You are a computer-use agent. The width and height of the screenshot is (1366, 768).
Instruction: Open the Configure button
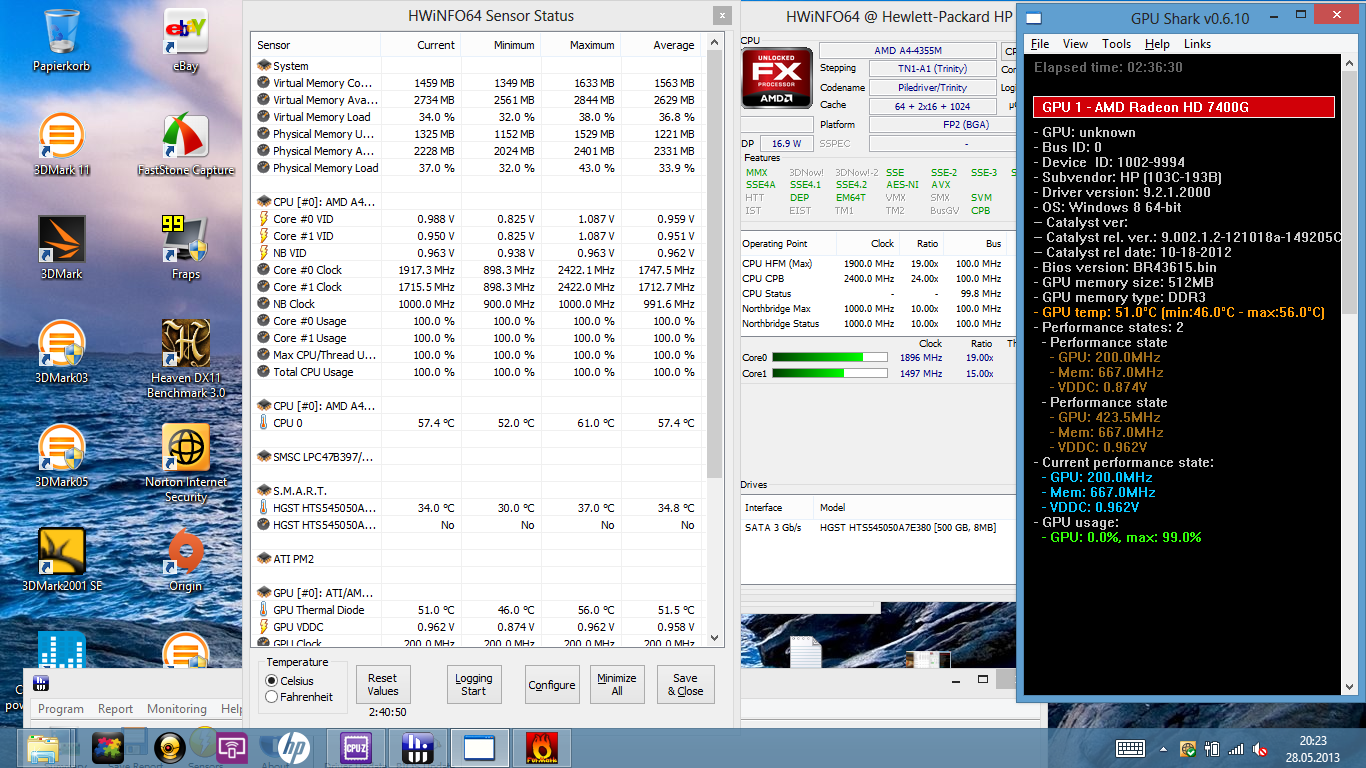click(x=552, y=685)
